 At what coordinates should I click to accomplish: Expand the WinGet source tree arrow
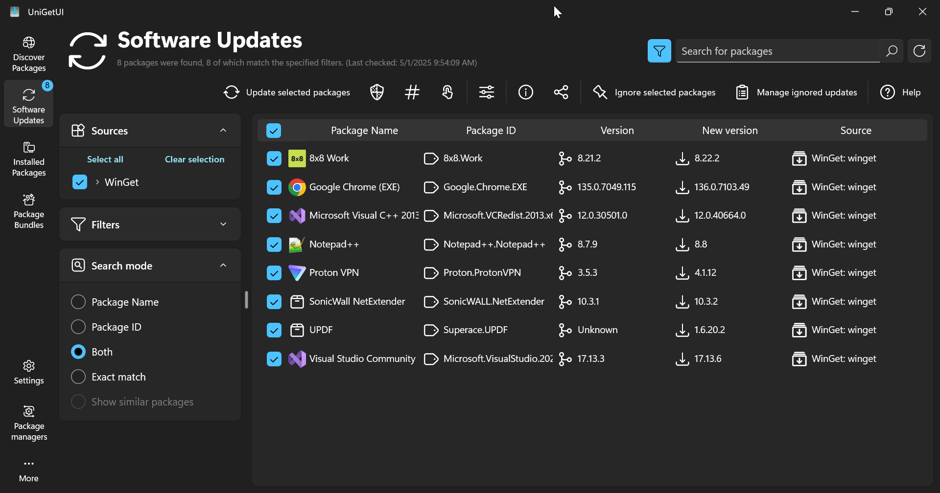(97, 182)
